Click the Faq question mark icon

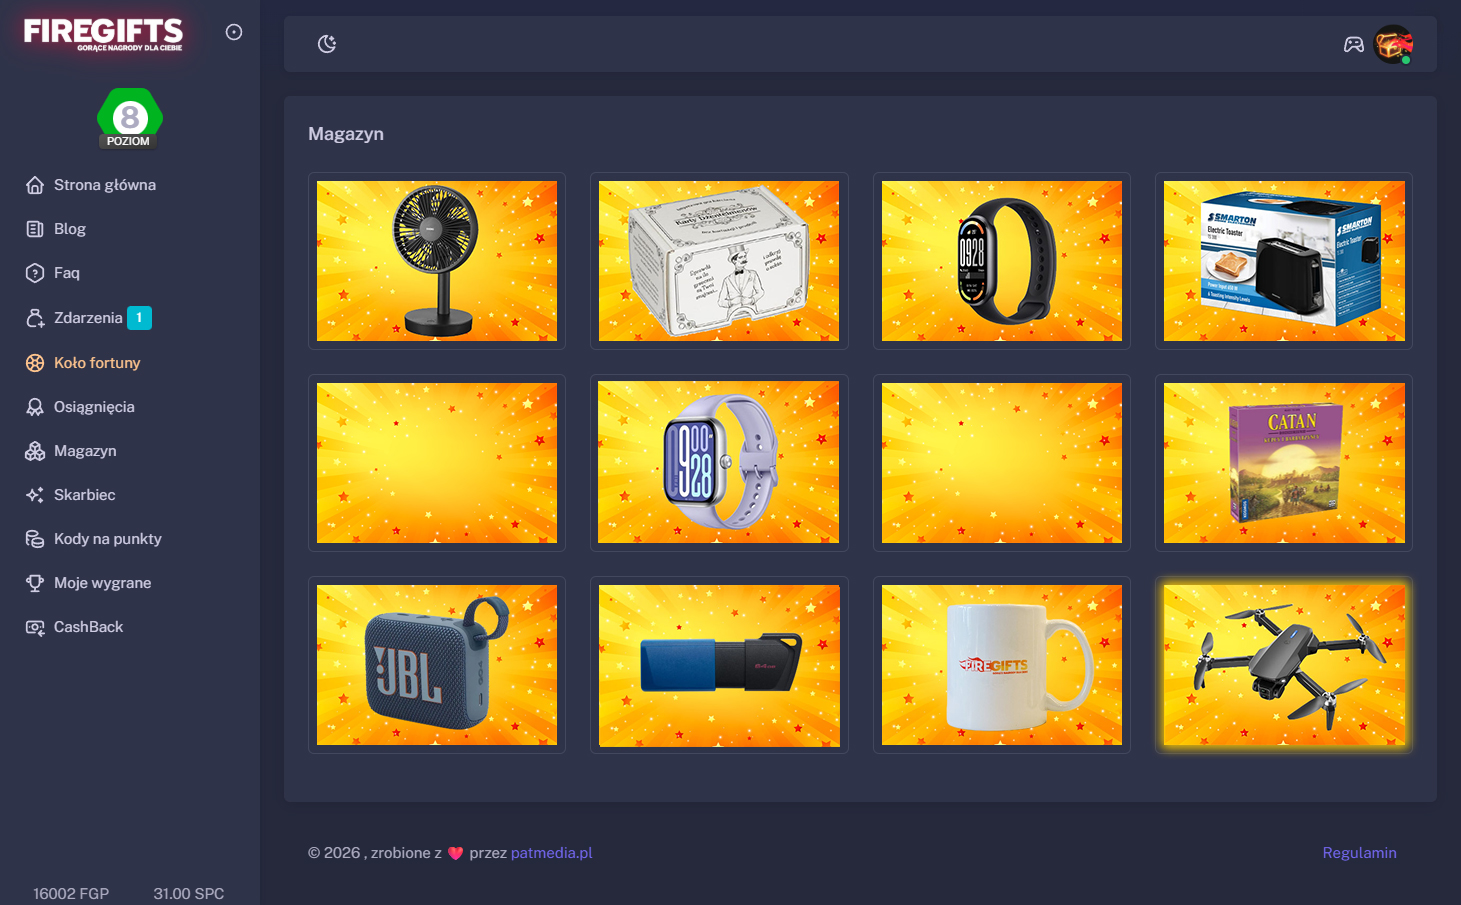click(x=33, y=272)
